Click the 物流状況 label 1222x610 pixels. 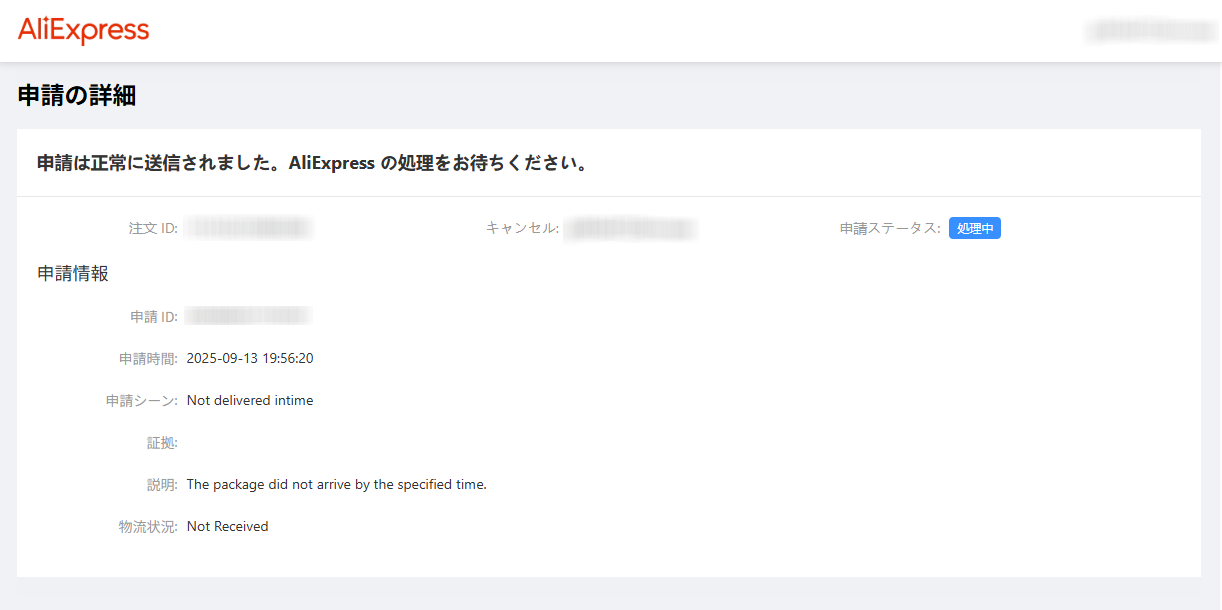tap(148, 526)
